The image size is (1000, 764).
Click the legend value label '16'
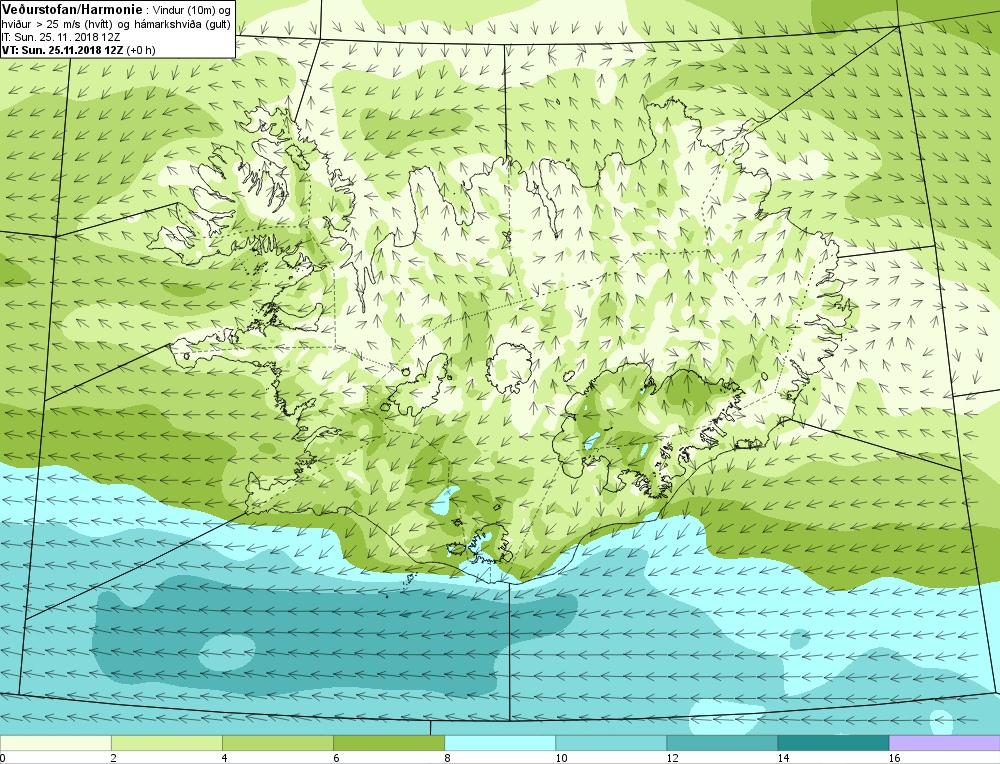click(x=894, y=758)
